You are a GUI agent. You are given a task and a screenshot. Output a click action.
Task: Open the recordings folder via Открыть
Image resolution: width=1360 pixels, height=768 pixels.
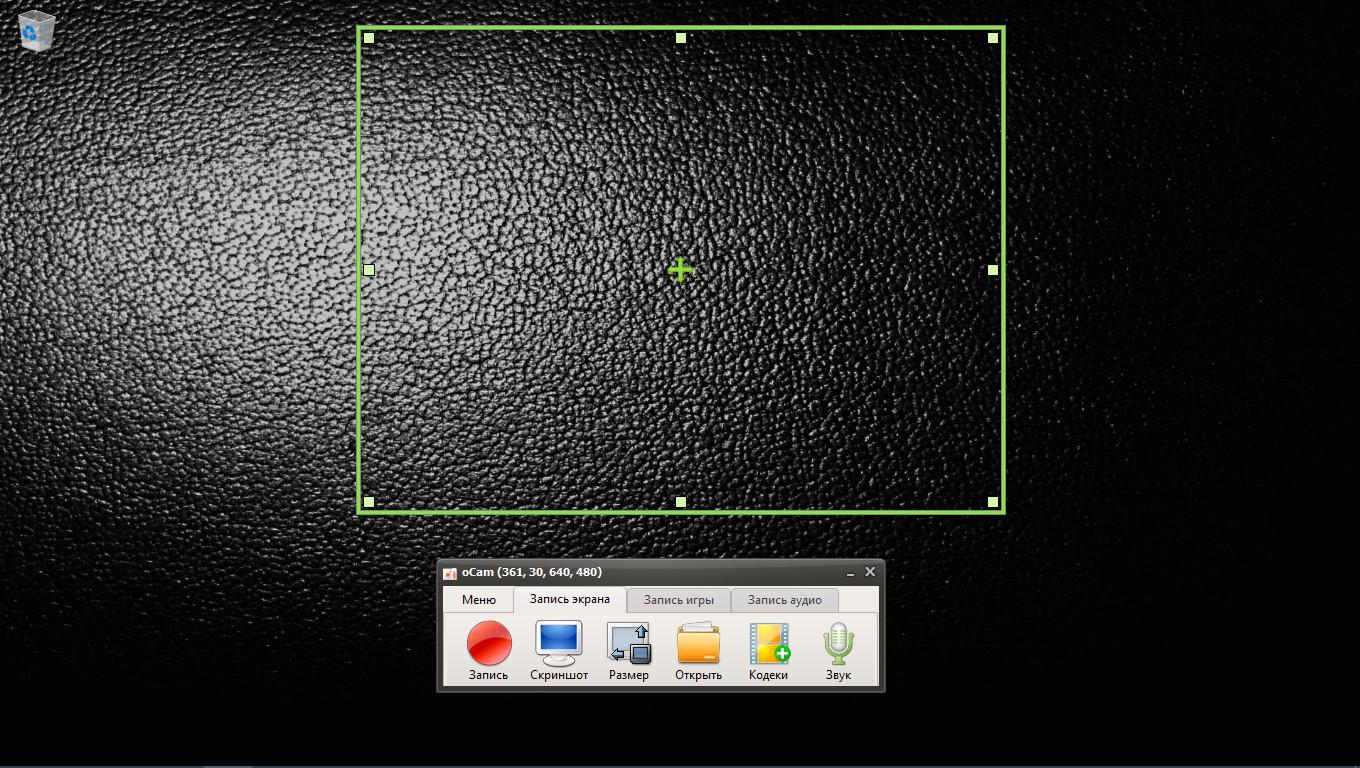pyautogui.click(x=698, y=645)
